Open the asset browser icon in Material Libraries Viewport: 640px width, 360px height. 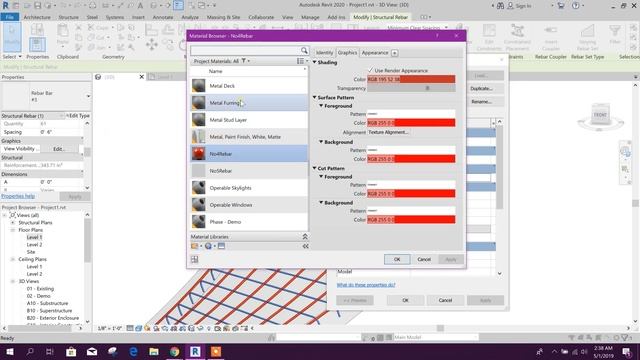[221, 246]
